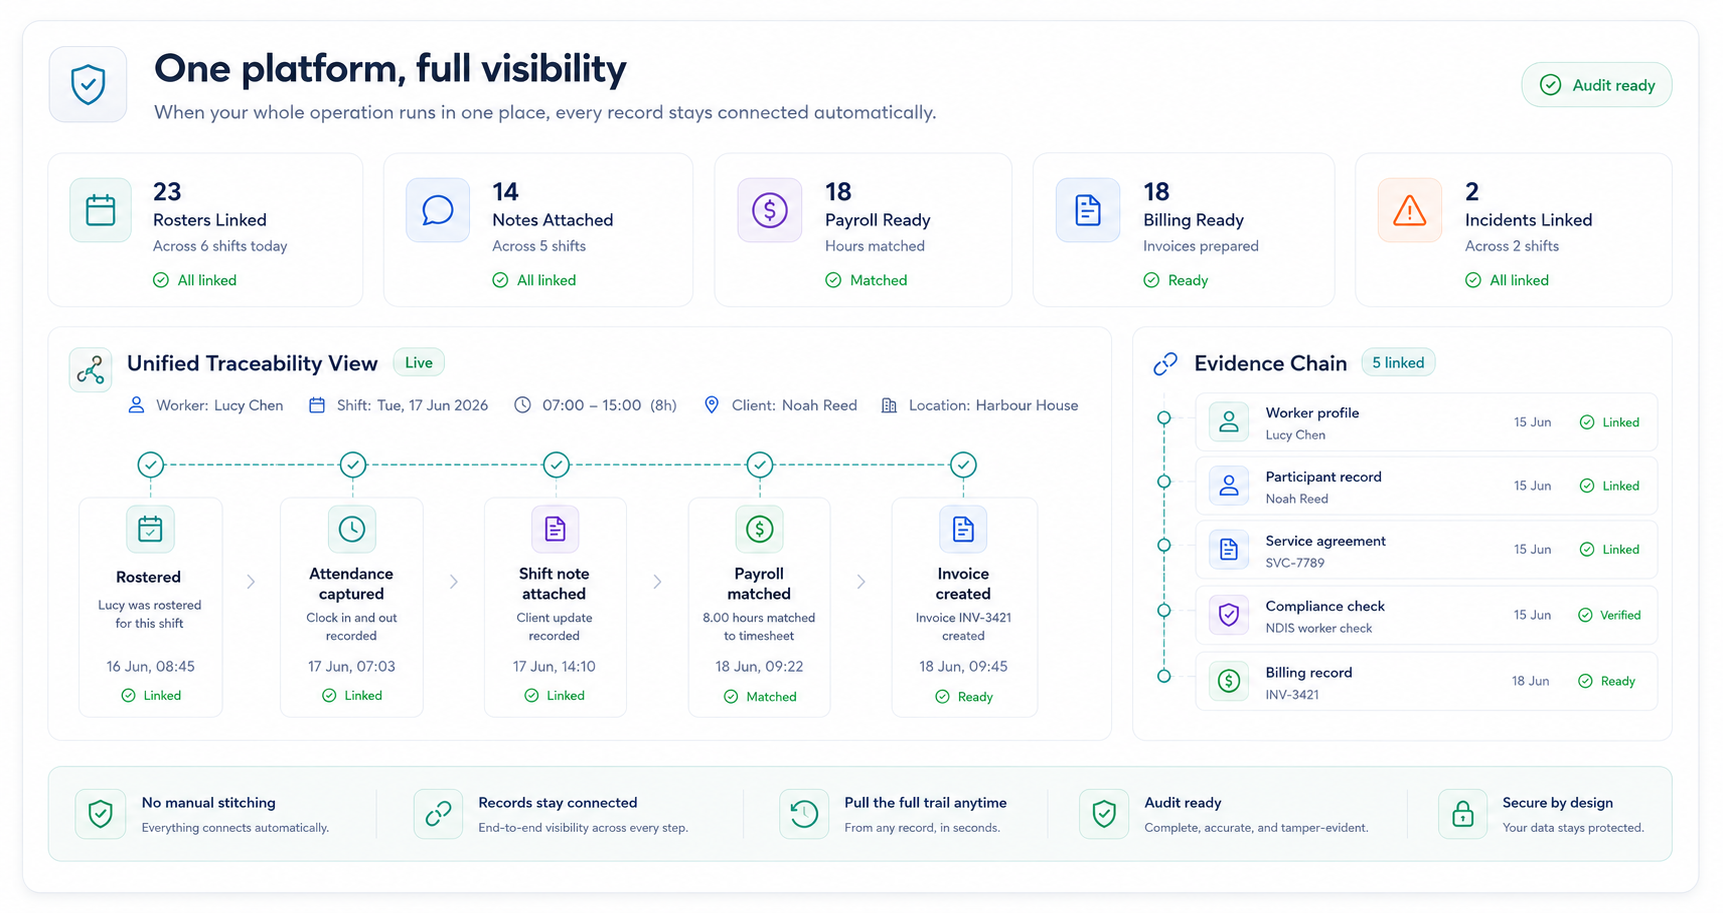This screenshot has height=913, width=1723.
Task: Click the chat bubble icon on Notes Attached card
Action: (x=438, y=210)
